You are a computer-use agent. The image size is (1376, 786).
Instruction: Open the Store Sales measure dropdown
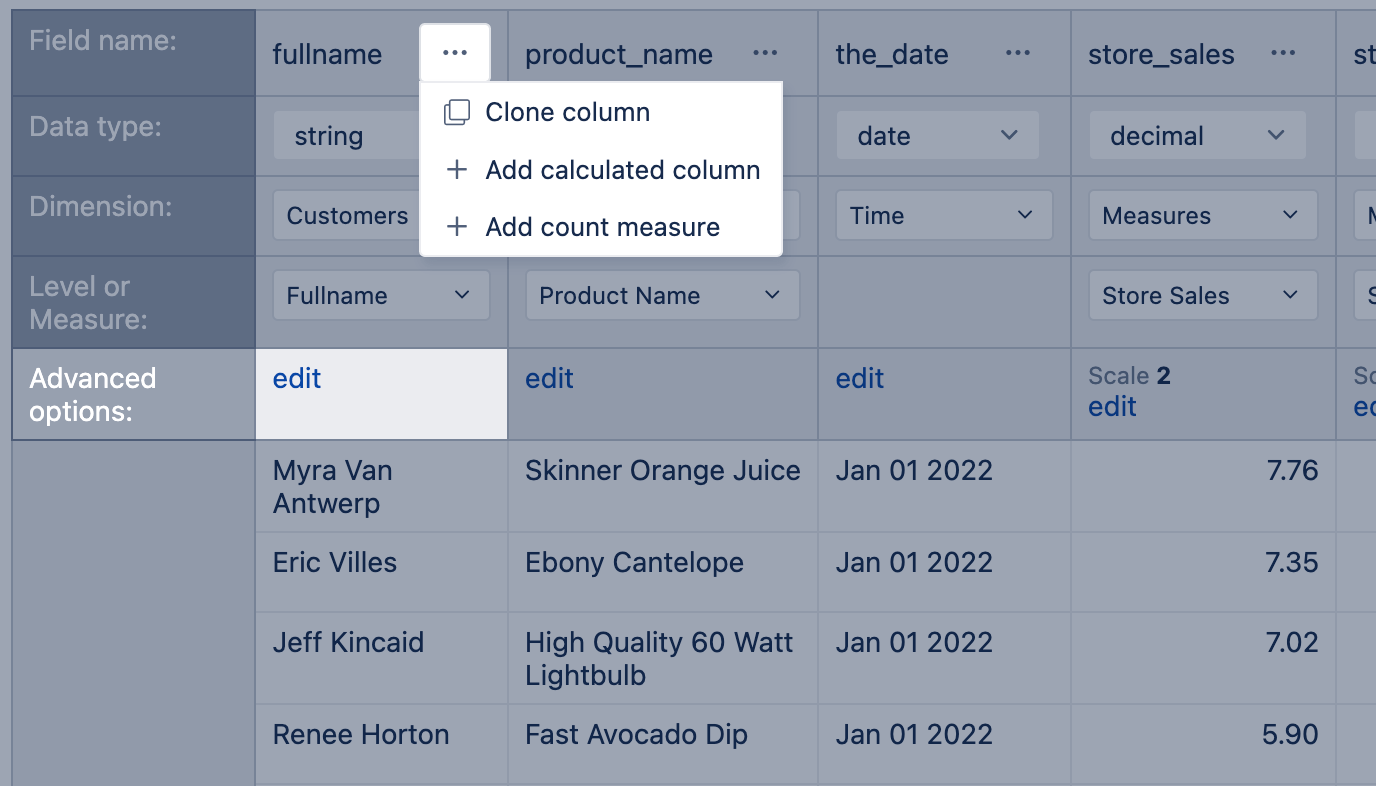click(x=1202, y=296)
